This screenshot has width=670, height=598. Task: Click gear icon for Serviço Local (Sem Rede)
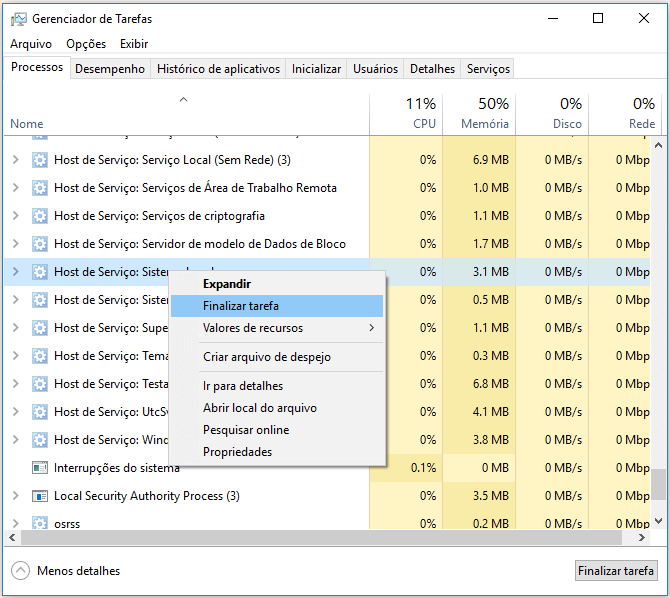(x=40, y=160)
